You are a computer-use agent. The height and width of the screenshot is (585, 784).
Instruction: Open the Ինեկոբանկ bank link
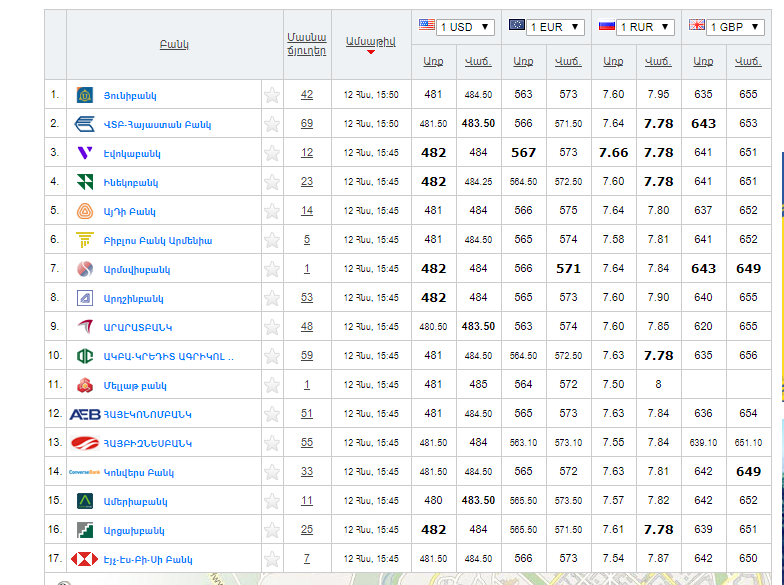(131, 182)
